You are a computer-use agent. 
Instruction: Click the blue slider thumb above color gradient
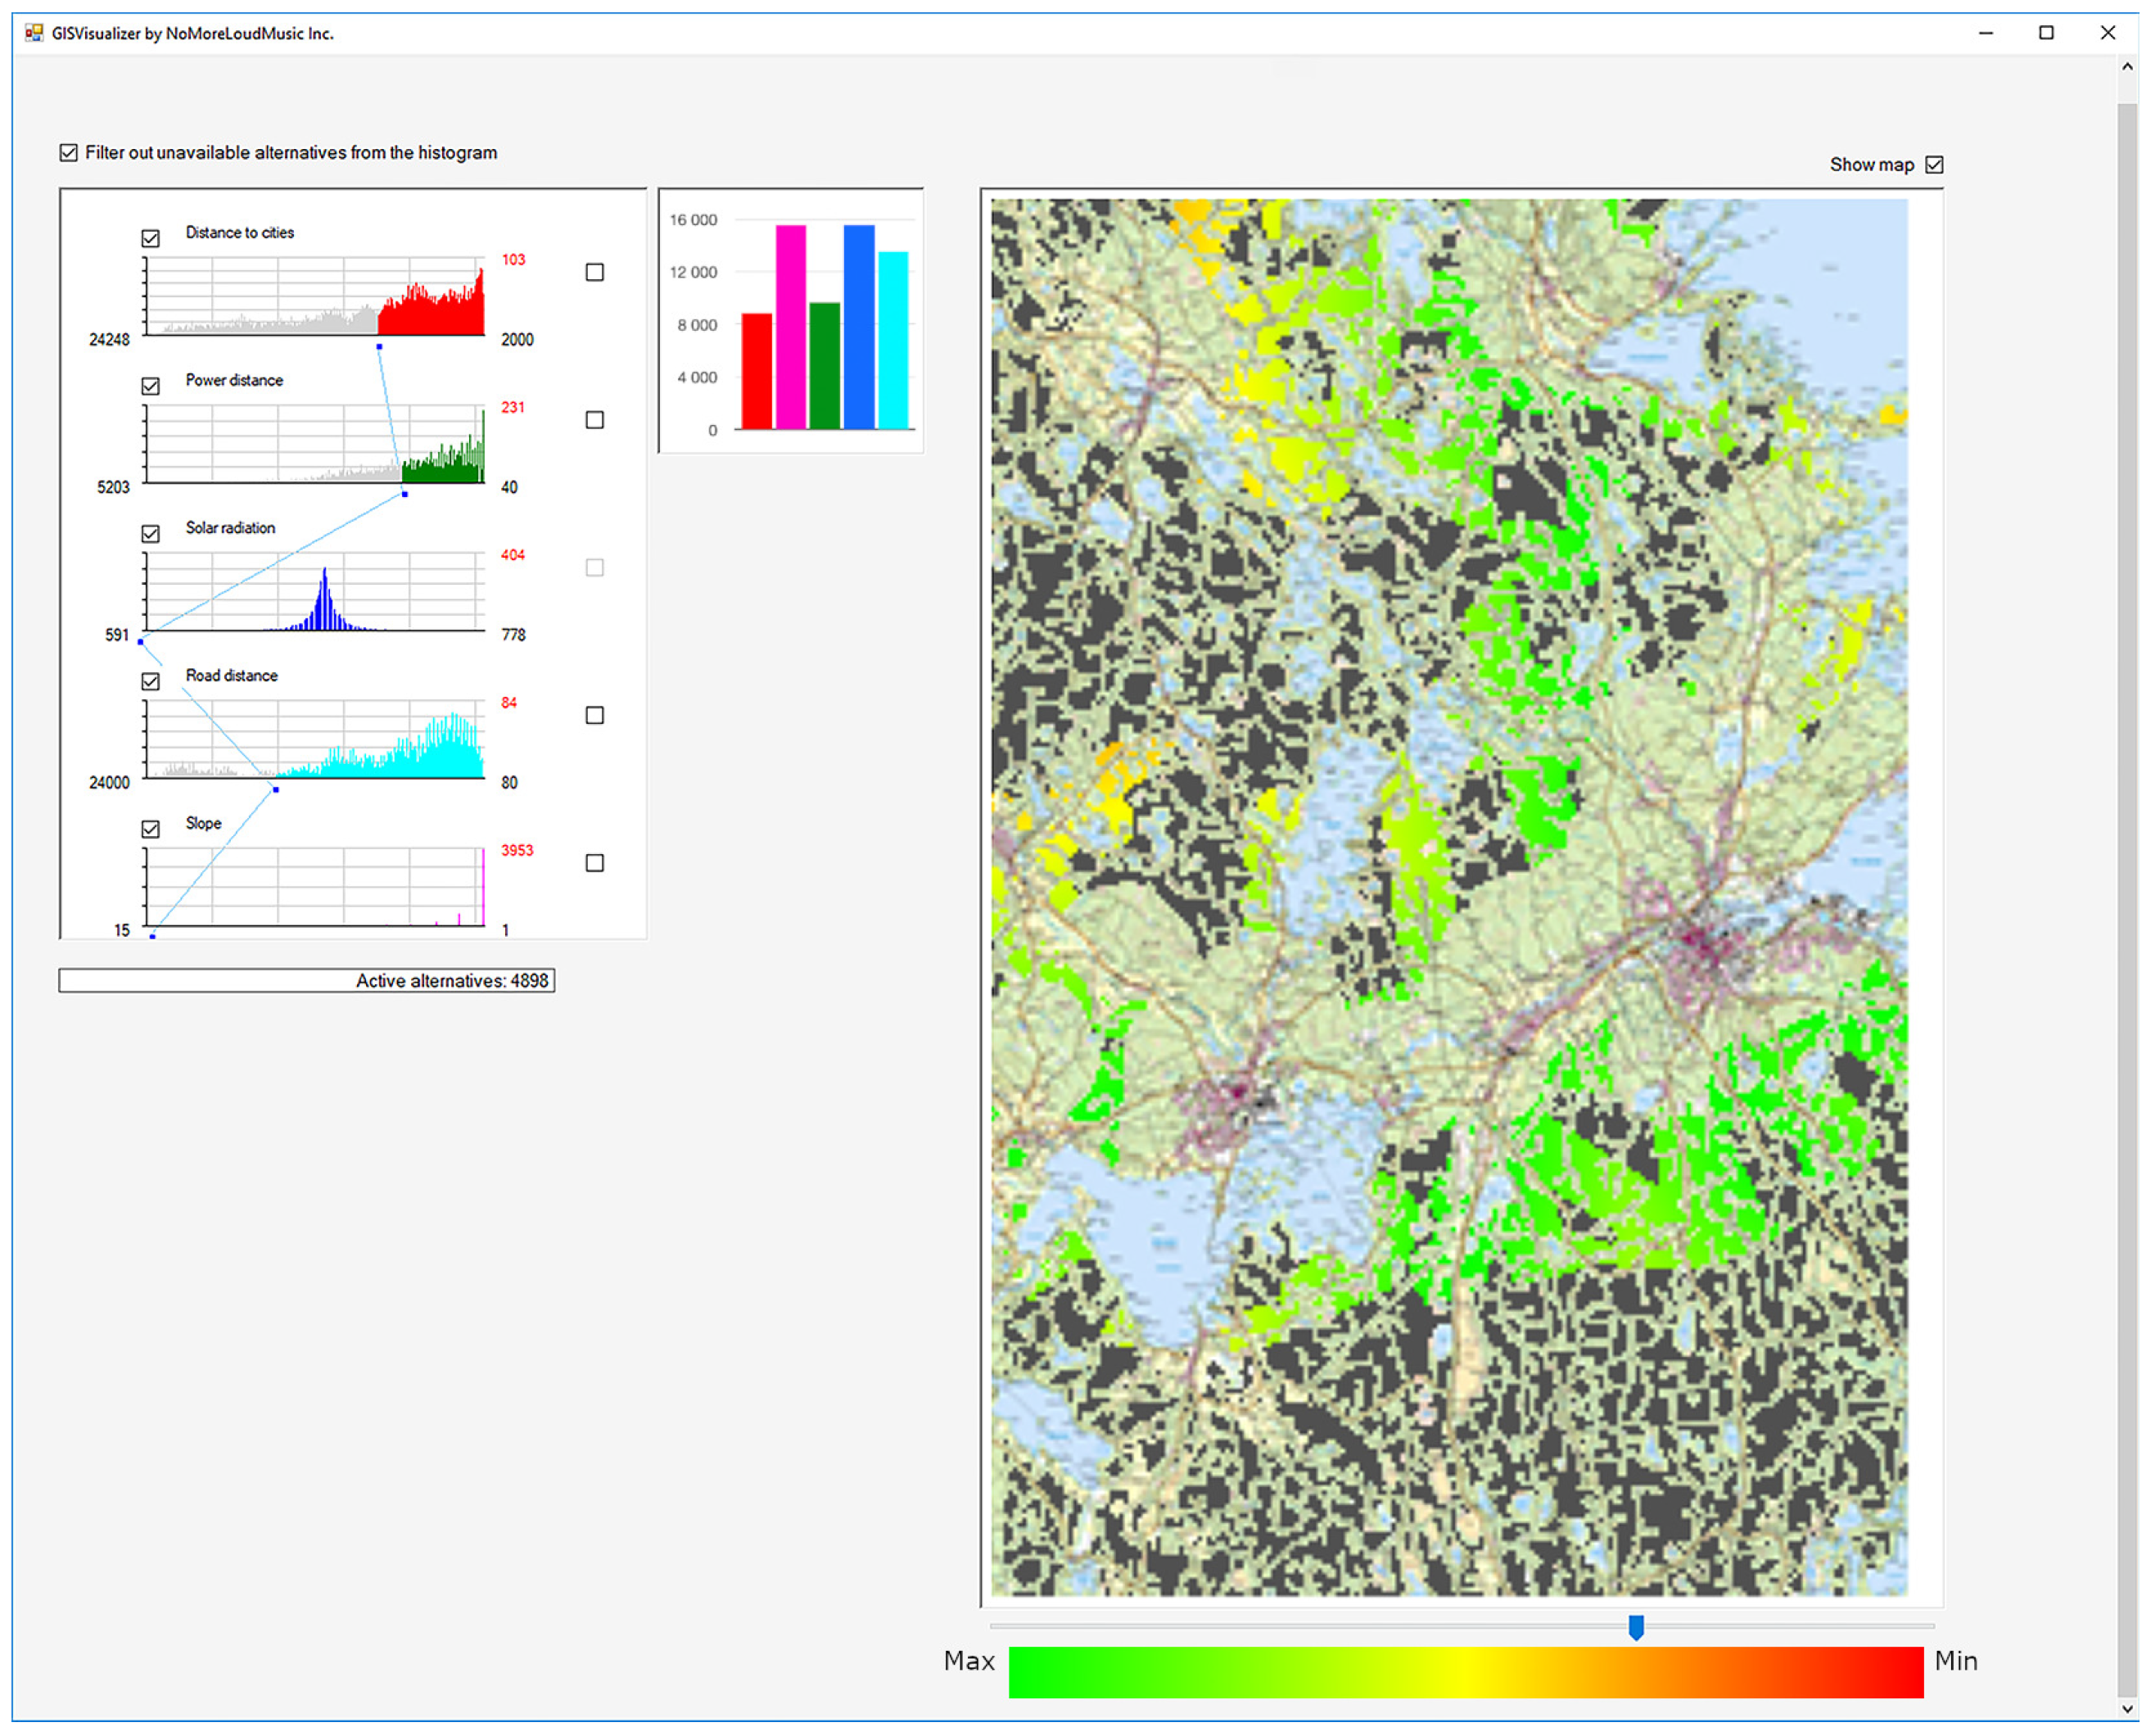(1637, 1628)
